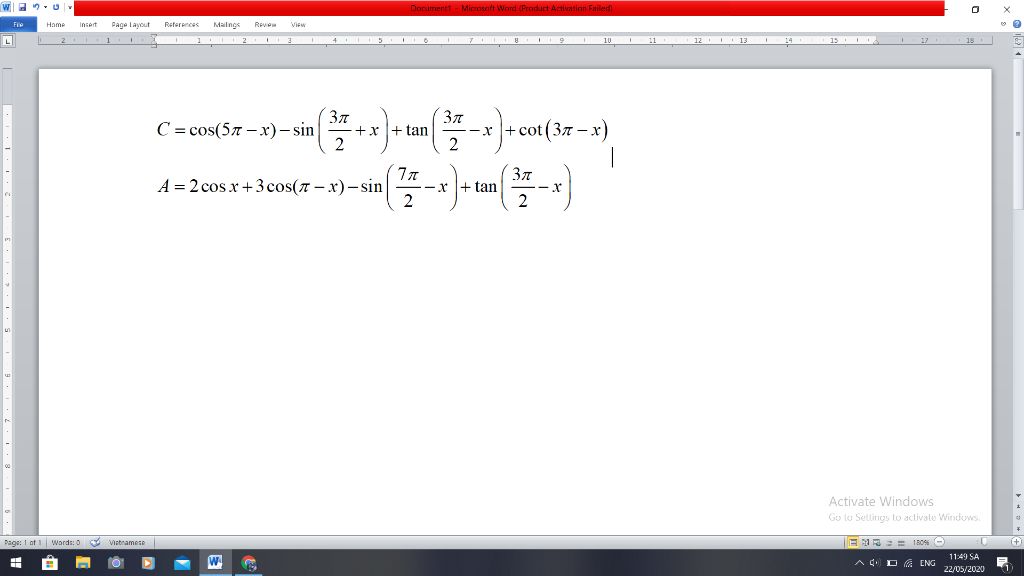Click the Word application icon in title bar

pos(7,7)
